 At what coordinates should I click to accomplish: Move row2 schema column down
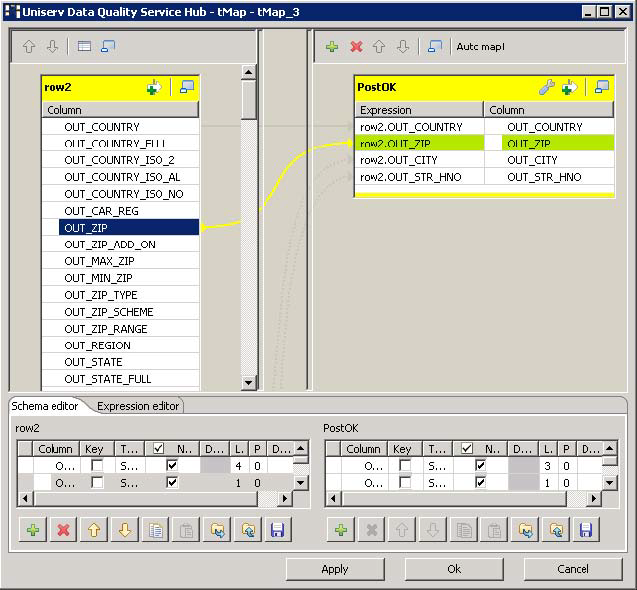[125, 530]
